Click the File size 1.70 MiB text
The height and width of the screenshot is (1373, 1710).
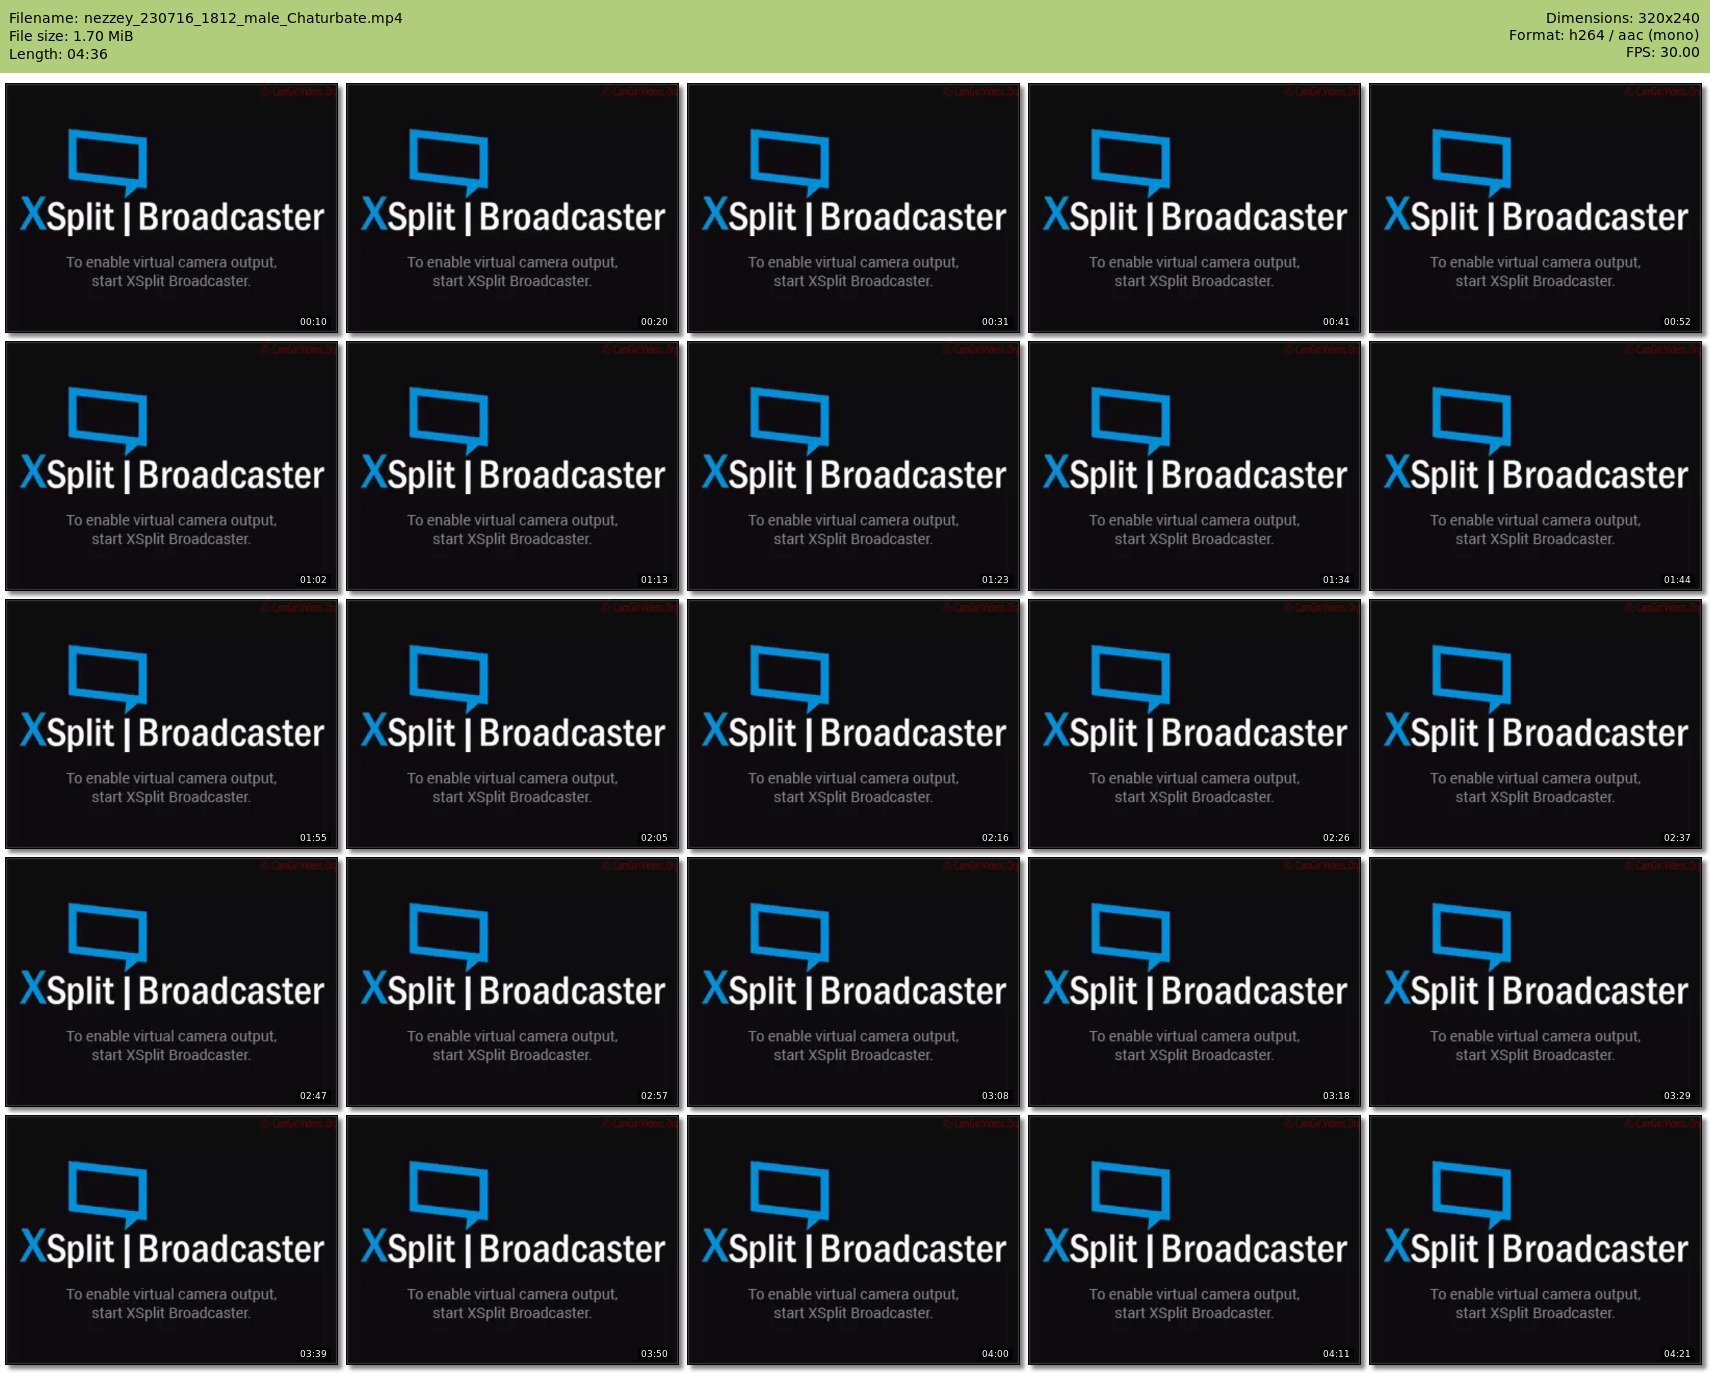click(x=71, y=36)
